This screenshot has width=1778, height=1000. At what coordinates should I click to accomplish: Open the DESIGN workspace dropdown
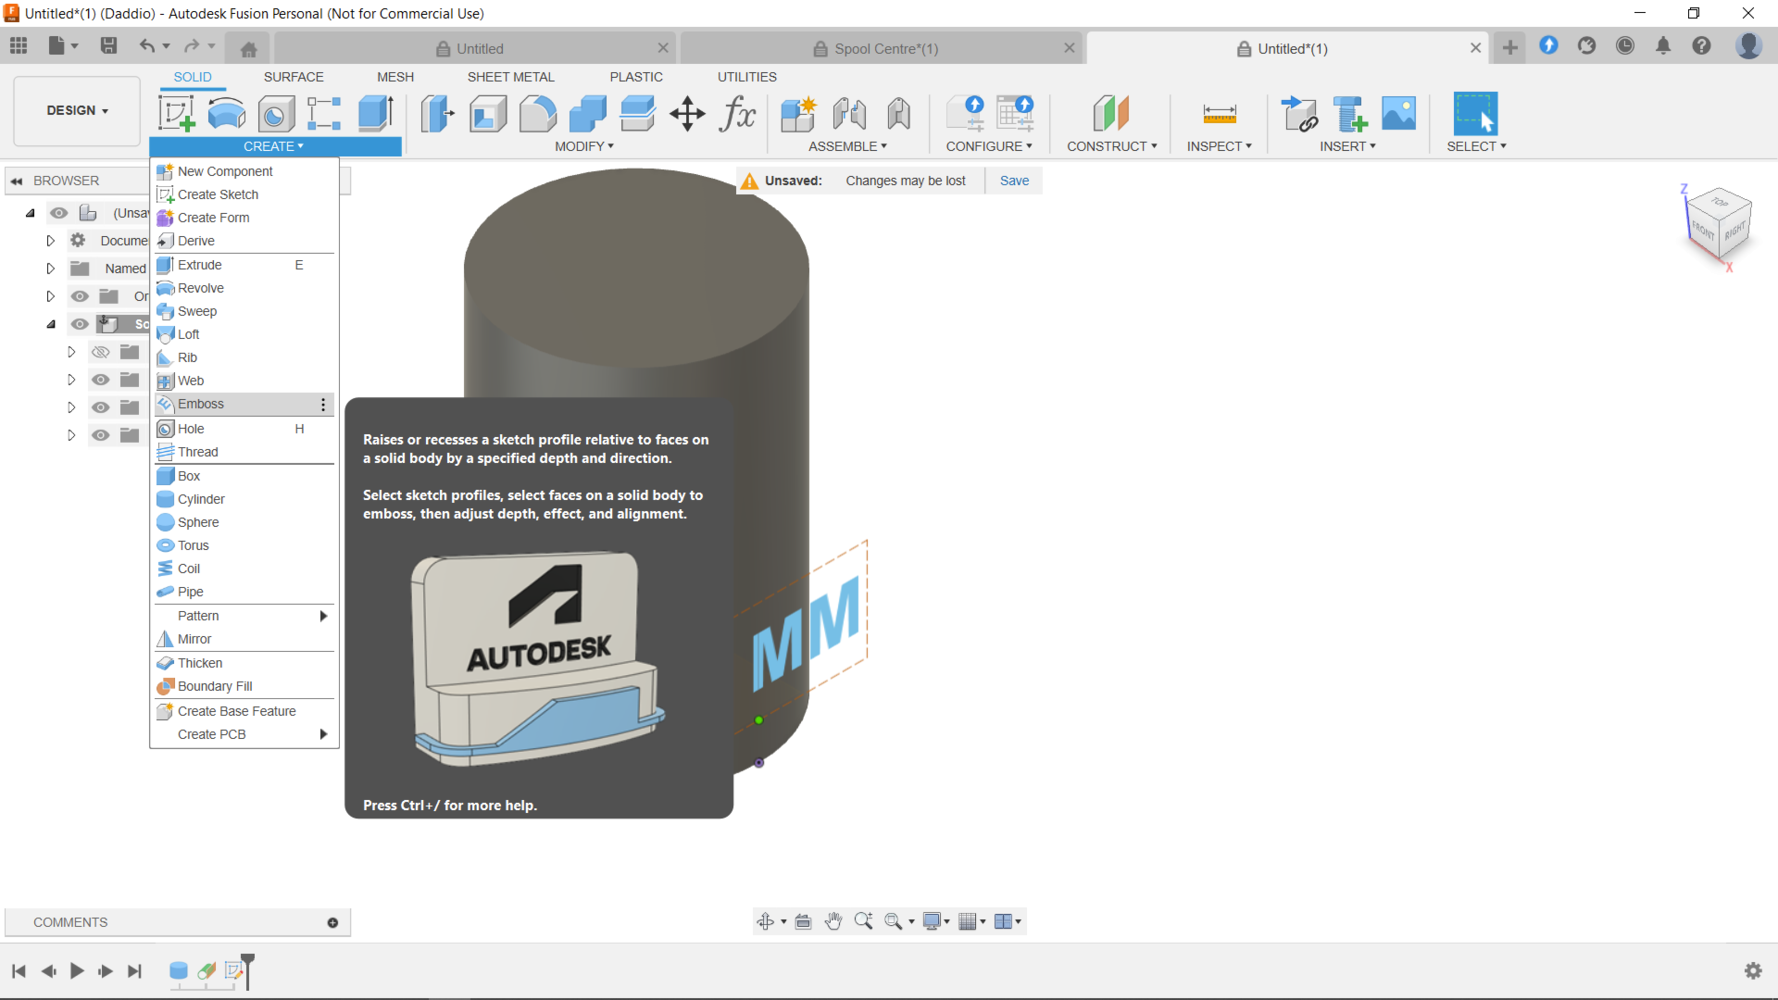(x=77, y=111)
